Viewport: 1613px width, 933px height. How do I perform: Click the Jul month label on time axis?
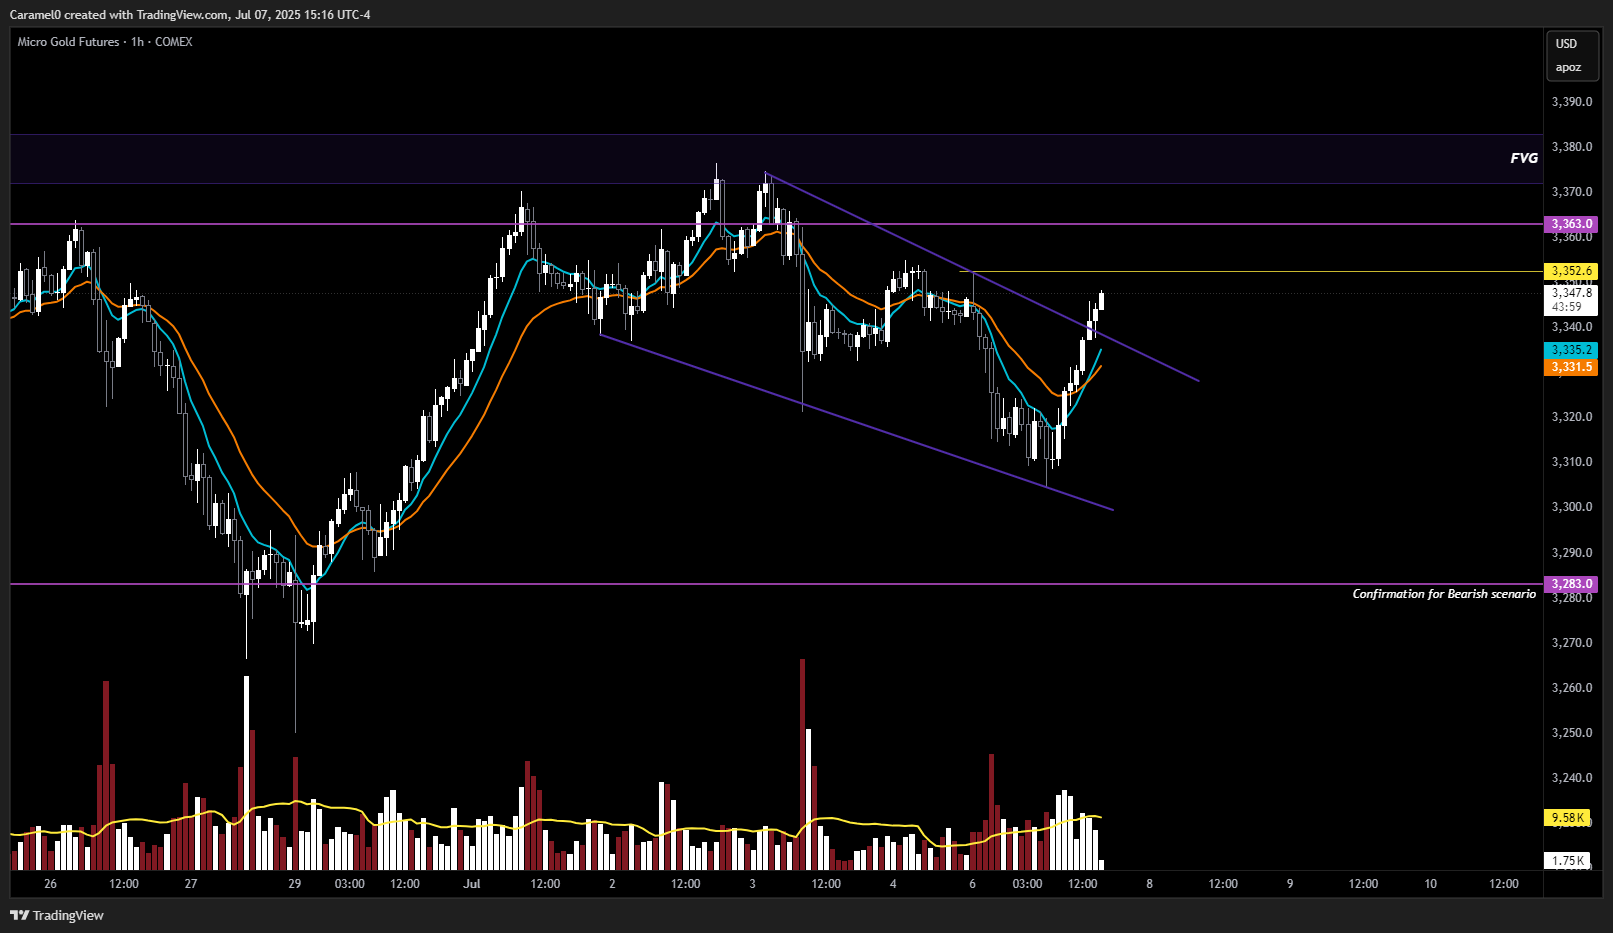pos(472,884)
